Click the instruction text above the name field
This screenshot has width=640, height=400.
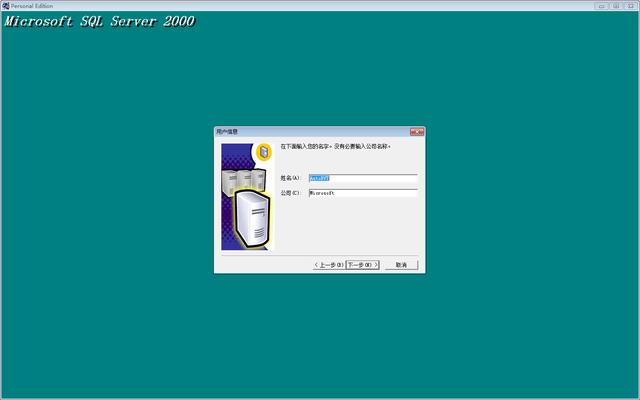click(336, 146)
